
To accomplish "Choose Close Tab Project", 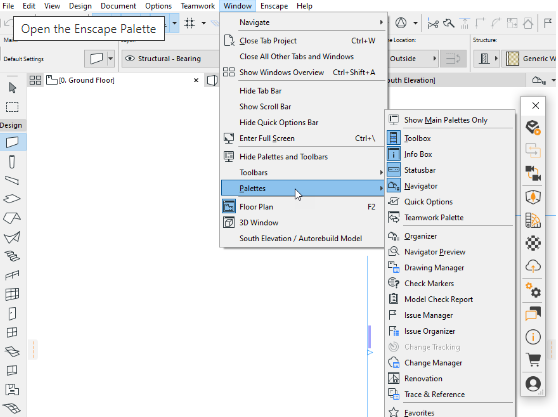I will pos(302,41).
